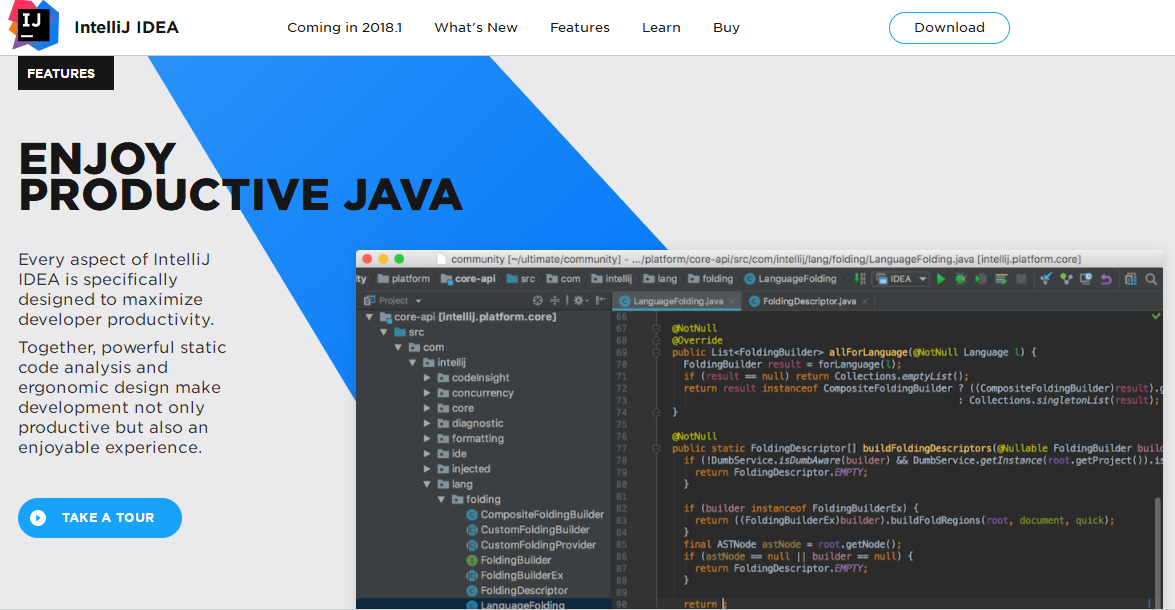Image resolution: width=1175 pixels, height=610 pixels.
Task: Collapse the intellij folder arrow
Action: tap(413, 362)
